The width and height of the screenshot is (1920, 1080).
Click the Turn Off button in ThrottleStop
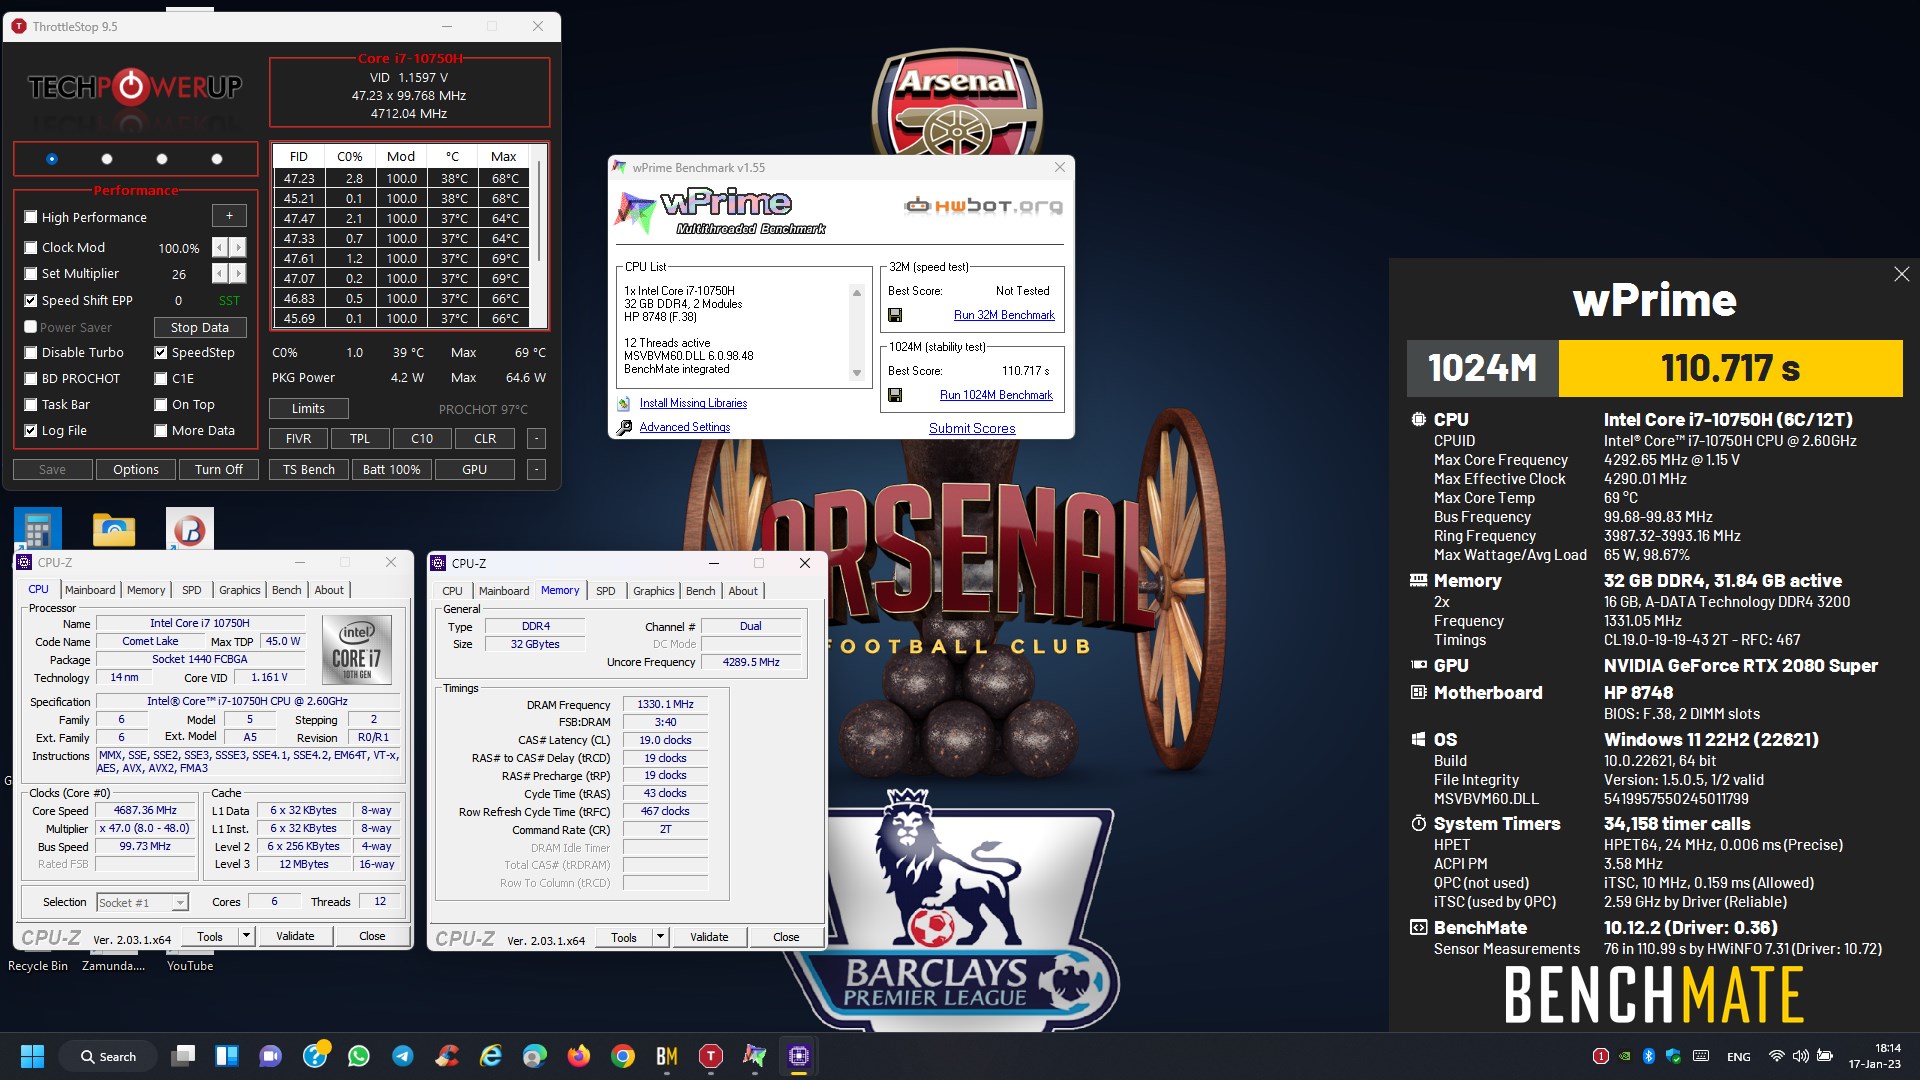tap(219, 469)
